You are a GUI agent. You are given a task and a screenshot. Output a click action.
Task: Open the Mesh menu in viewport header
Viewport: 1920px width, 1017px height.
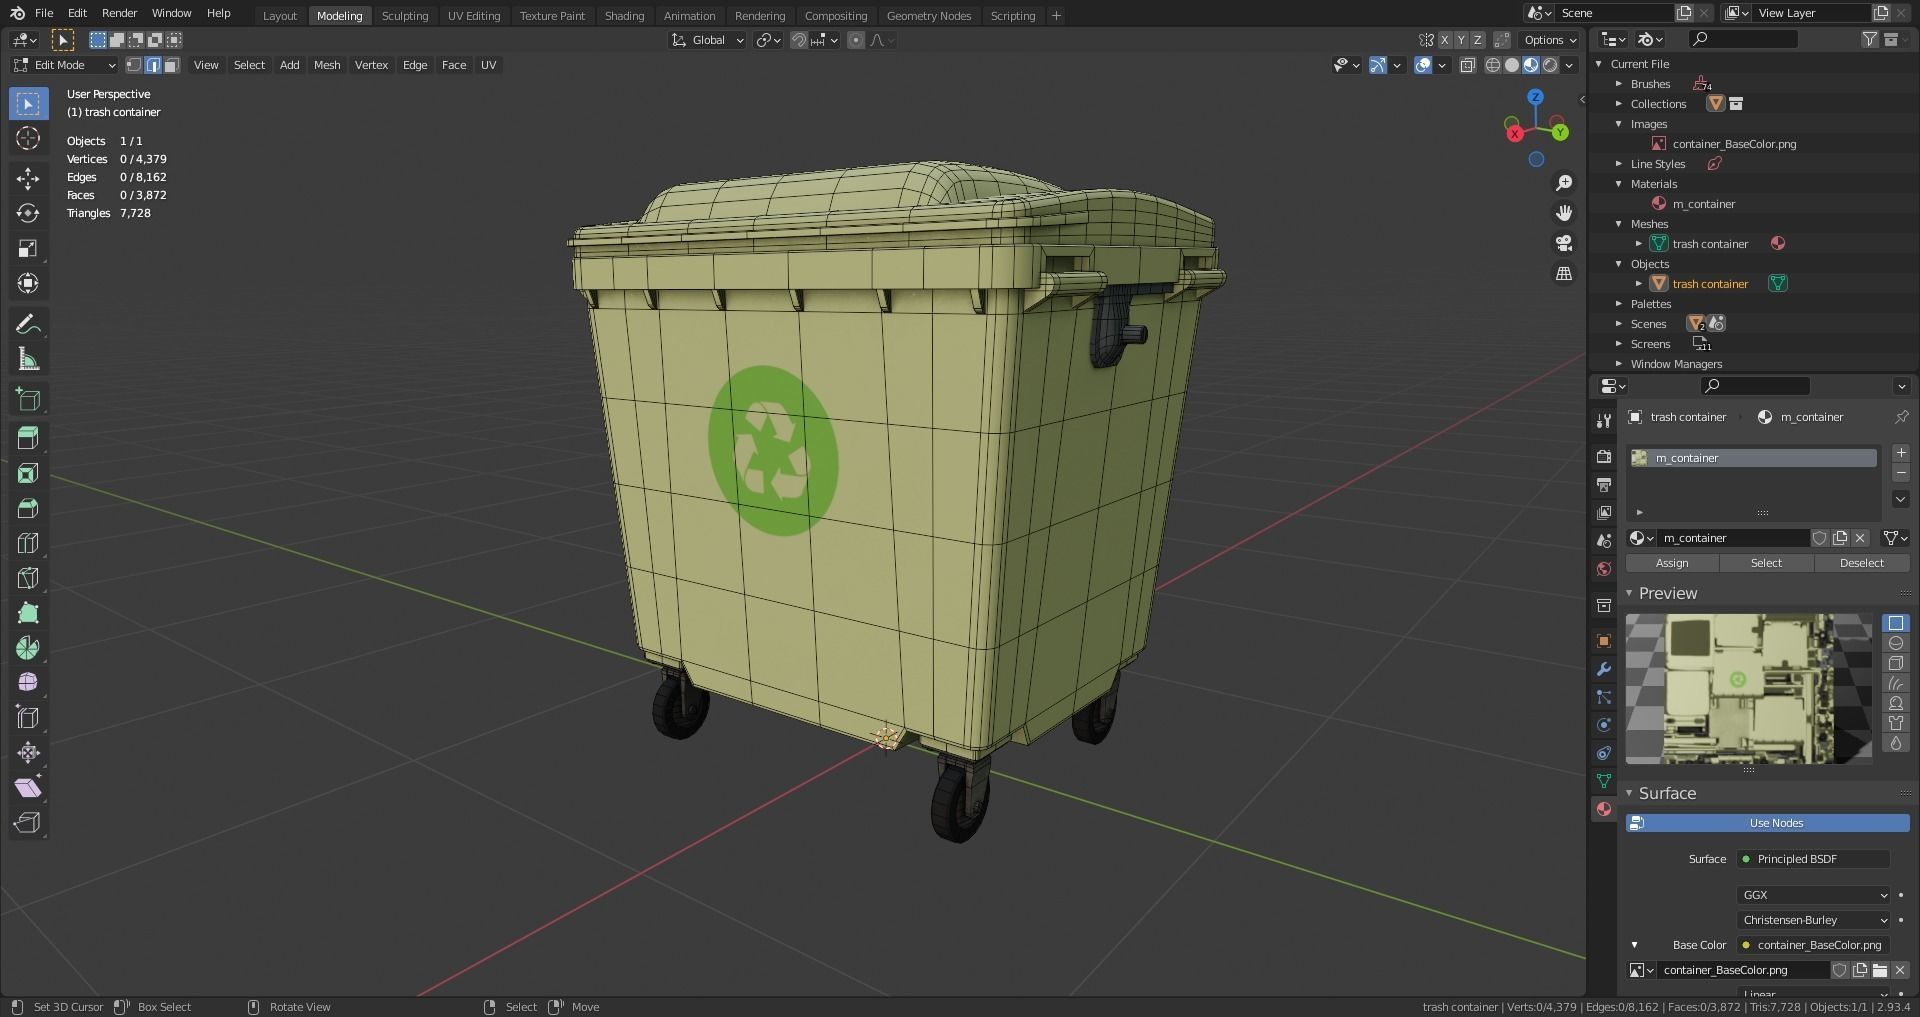(x=327, y=65)
